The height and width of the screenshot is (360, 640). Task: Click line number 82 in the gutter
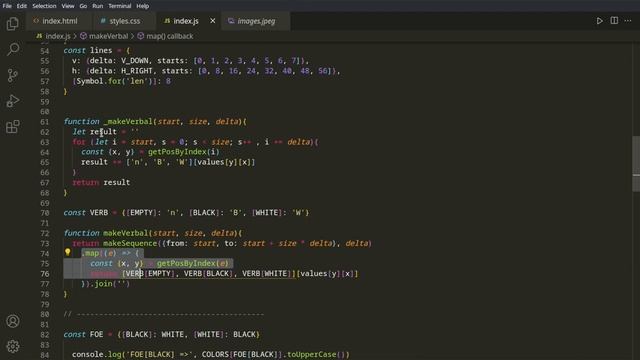(x=44, y=335)
